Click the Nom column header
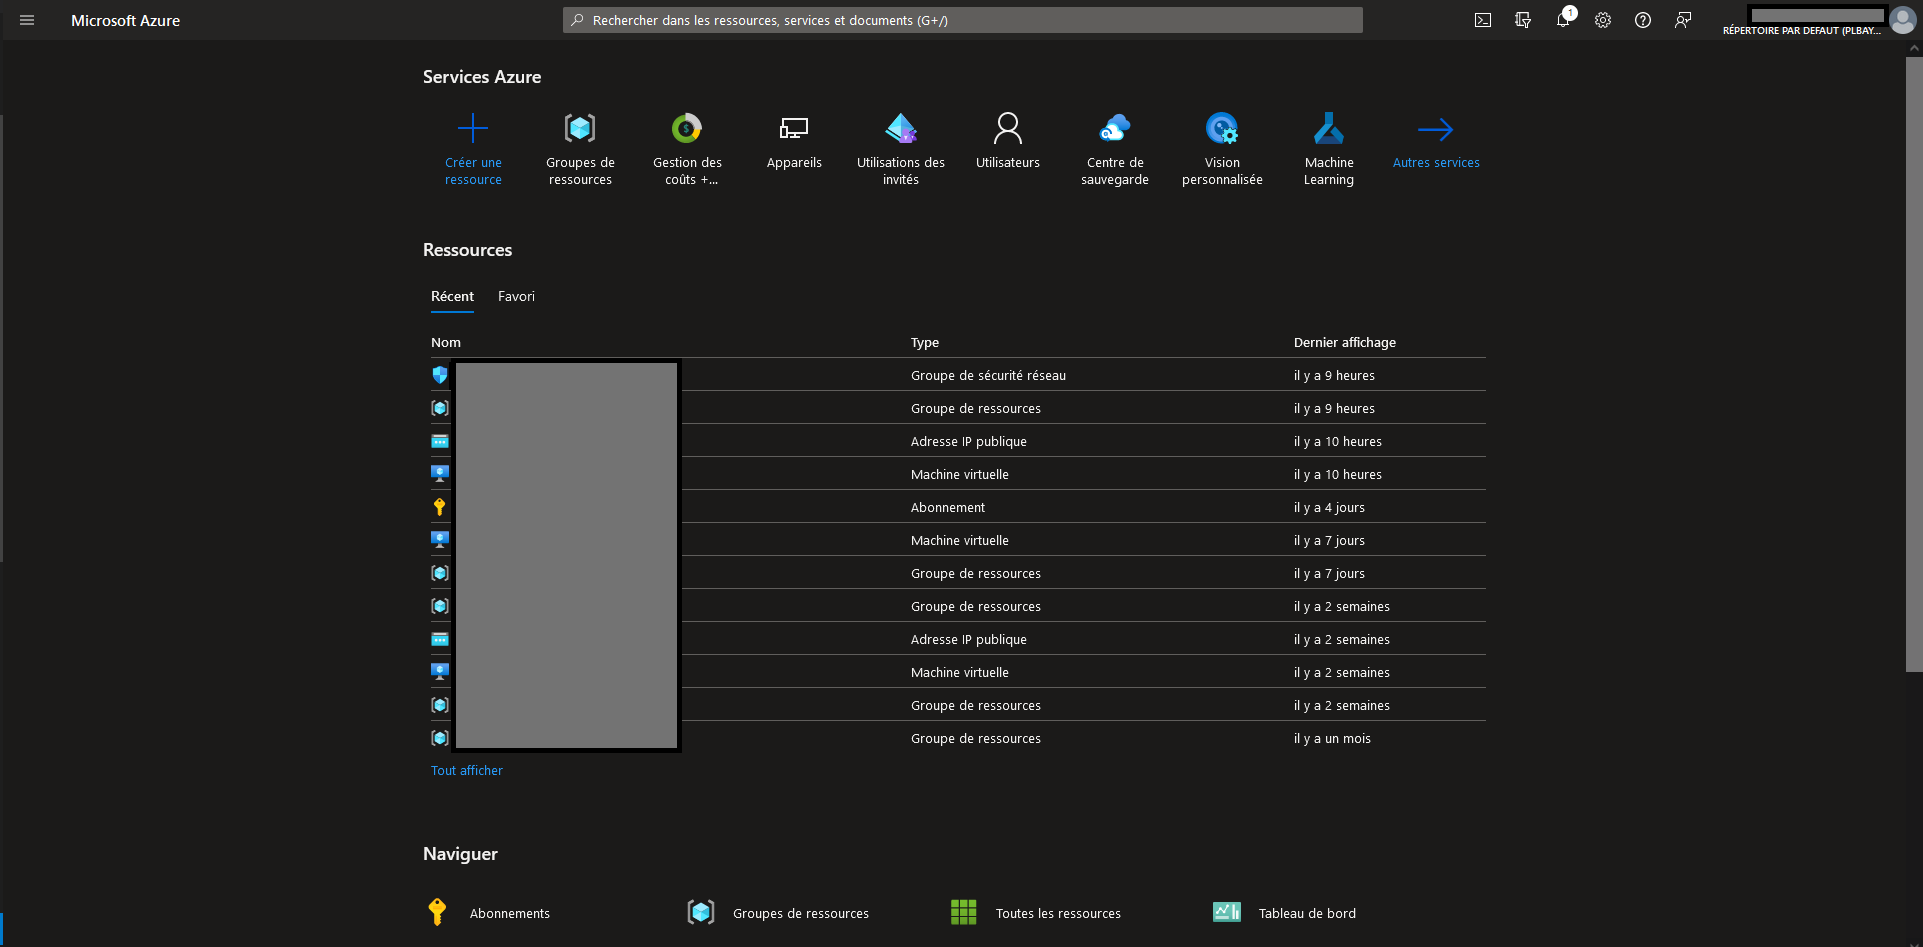Screen dimensions: 1923x947 click(x=446, y=343)
